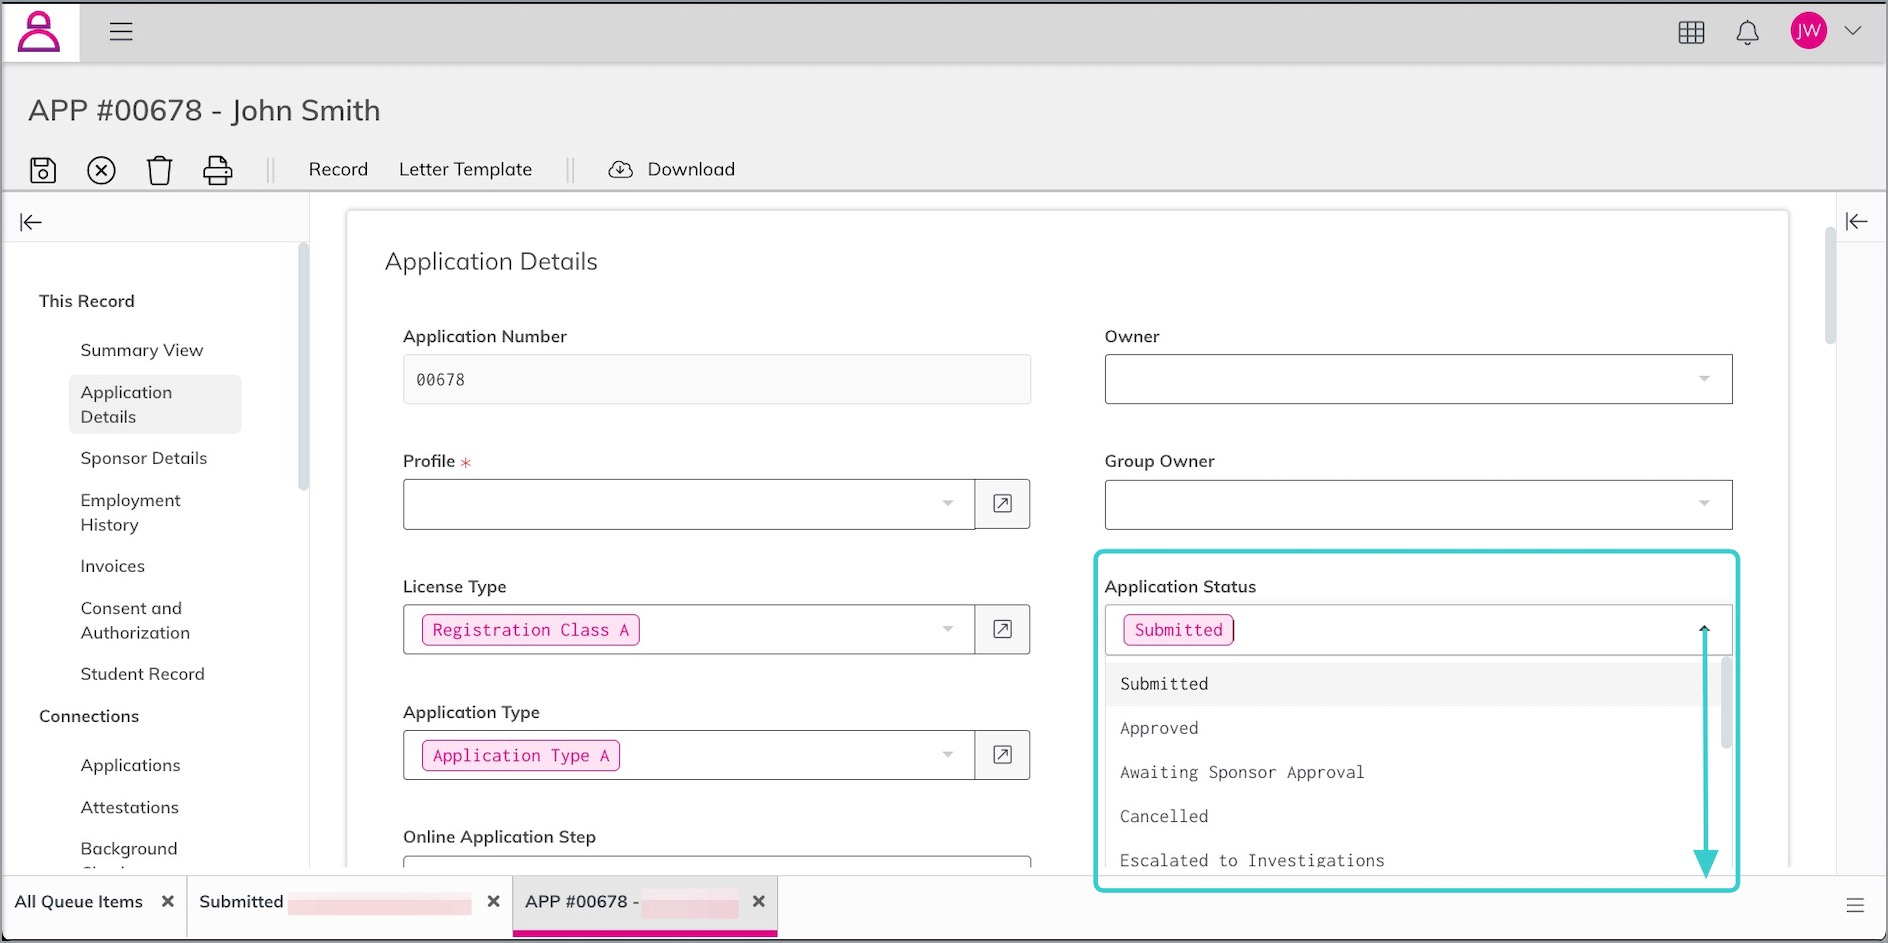Select Application Details in sidebar
Image resolution: width=1888 pixels, height=943 pixels.
pyautogui.click(x=155, y=404)
